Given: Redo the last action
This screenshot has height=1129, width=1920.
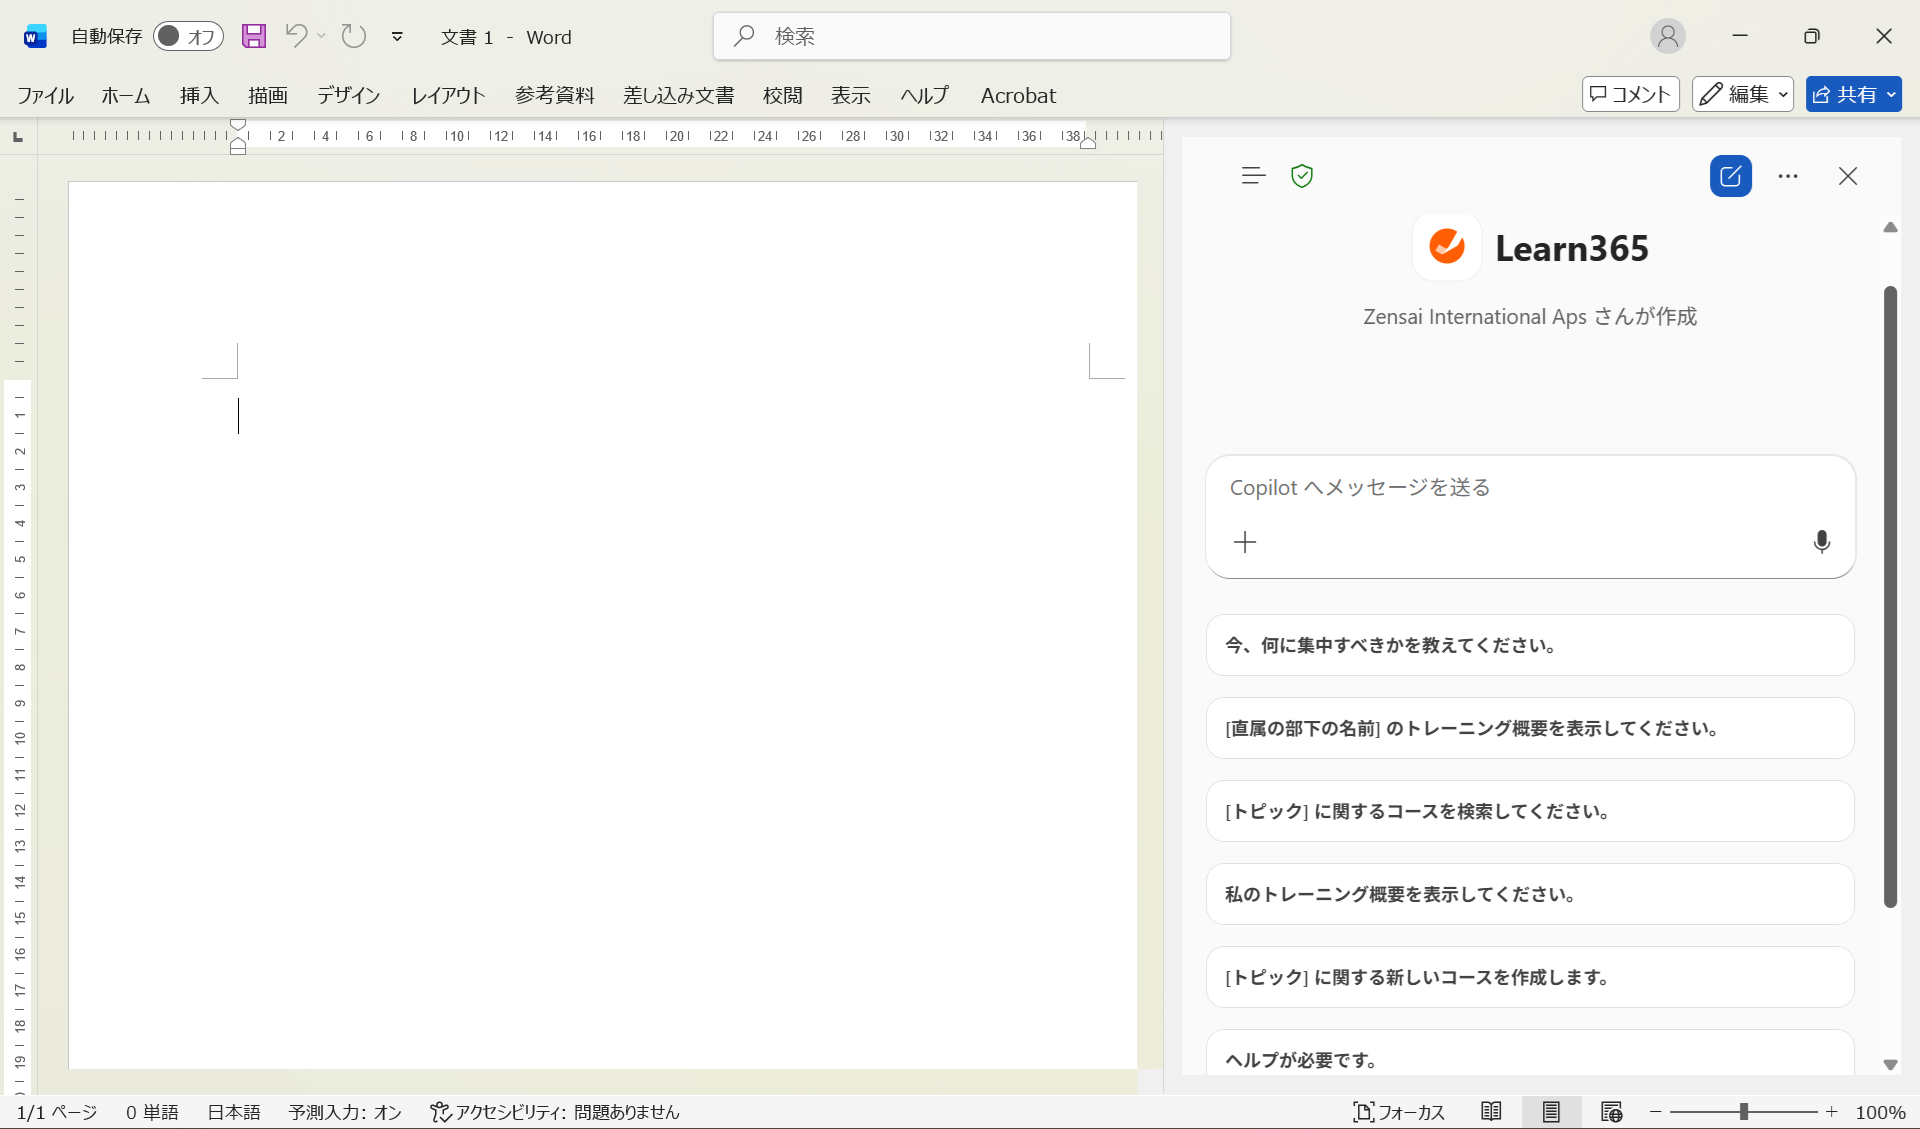Looking at the screenshot, I should 354,36.
